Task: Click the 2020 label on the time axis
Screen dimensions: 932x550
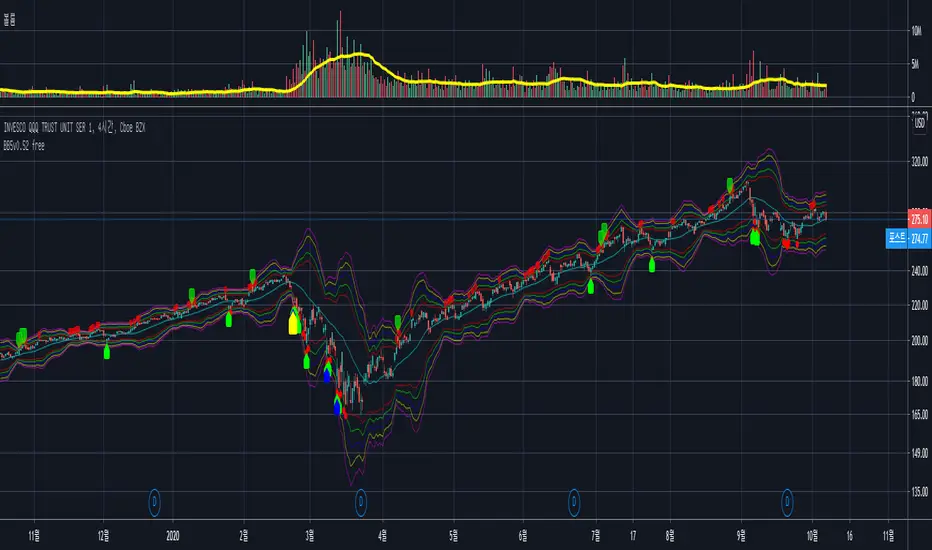Action: (173, 536)
